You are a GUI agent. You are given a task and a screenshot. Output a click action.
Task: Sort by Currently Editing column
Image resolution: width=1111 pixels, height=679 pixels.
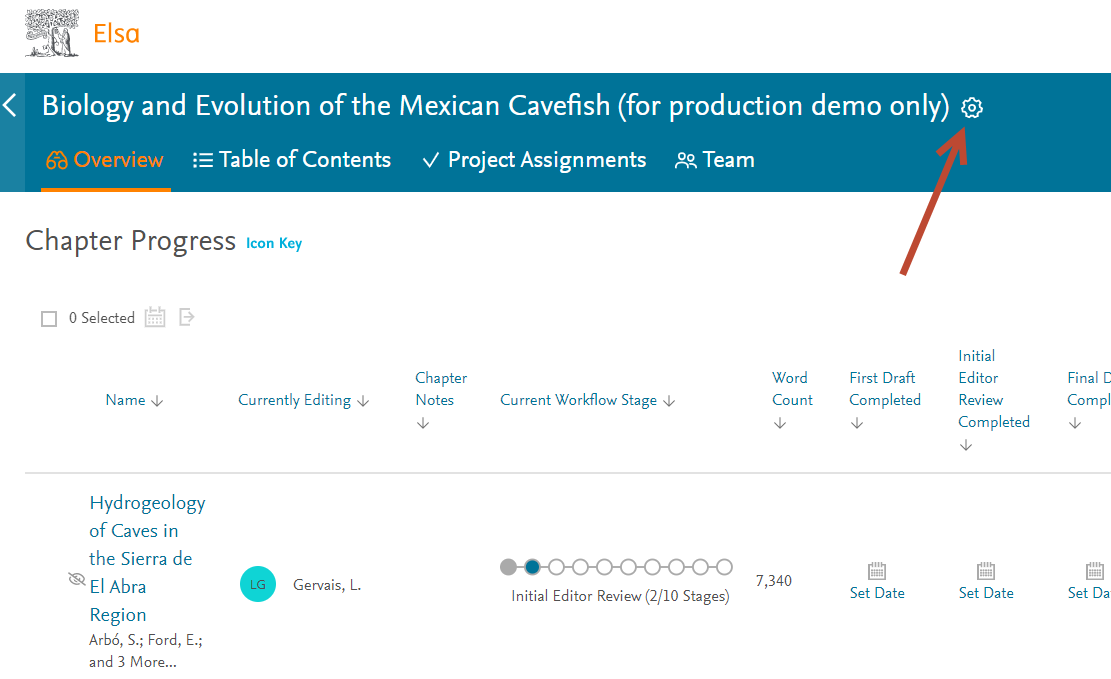(x=303, y=400)
